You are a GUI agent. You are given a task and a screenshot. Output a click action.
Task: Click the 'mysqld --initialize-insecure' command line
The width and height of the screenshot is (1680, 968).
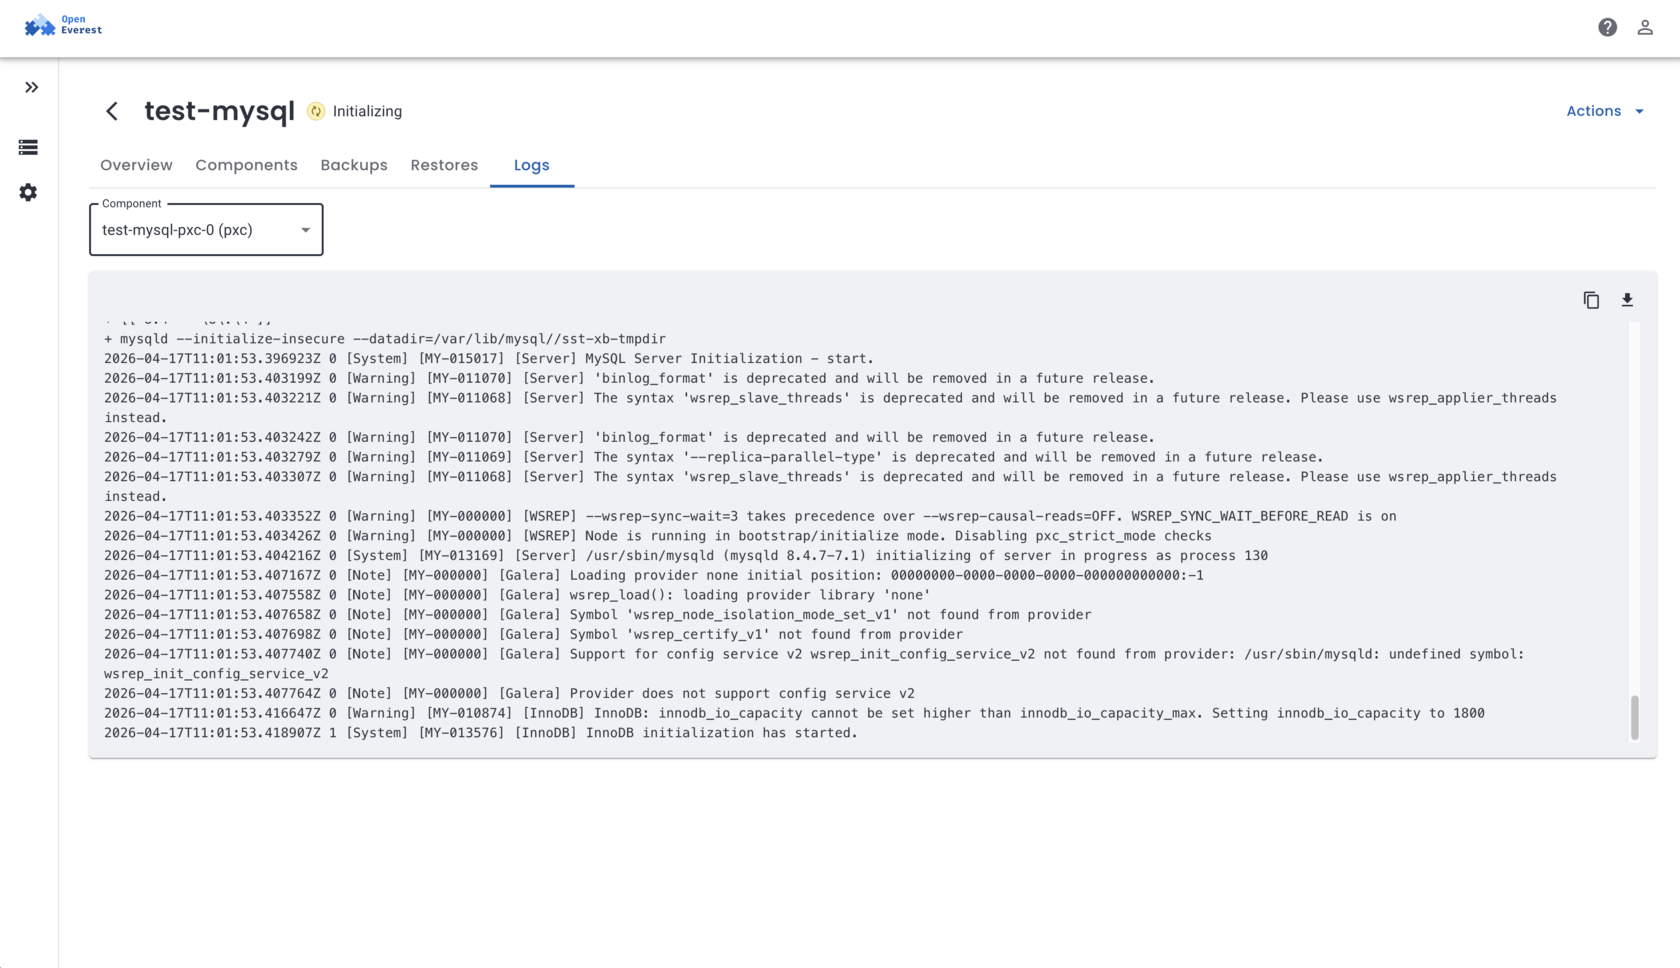coord(385,339)
